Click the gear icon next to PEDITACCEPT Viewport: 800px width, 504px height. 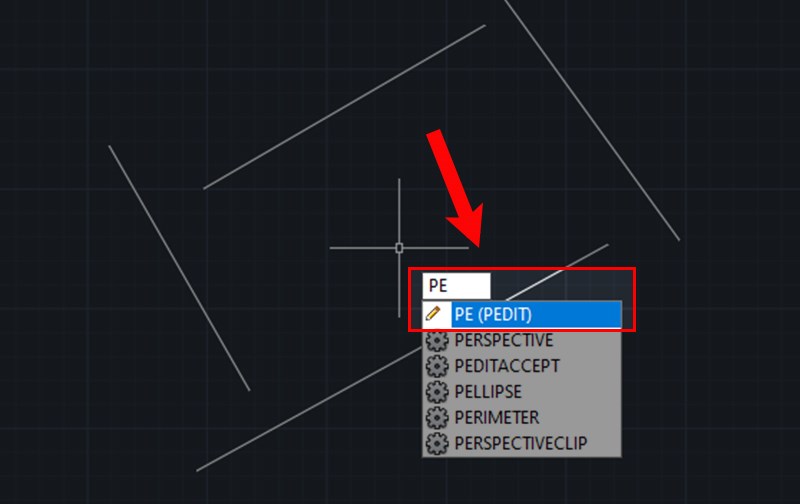437,366
